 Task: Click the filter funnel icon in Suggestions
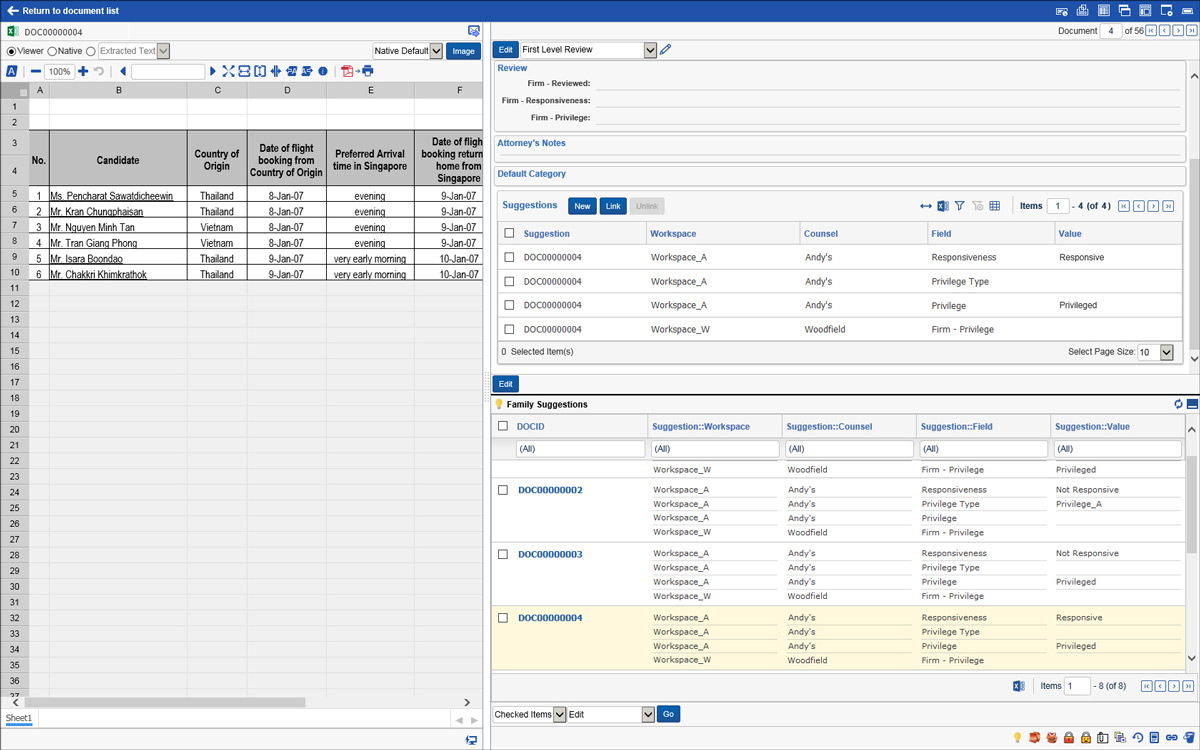[959, 206]
